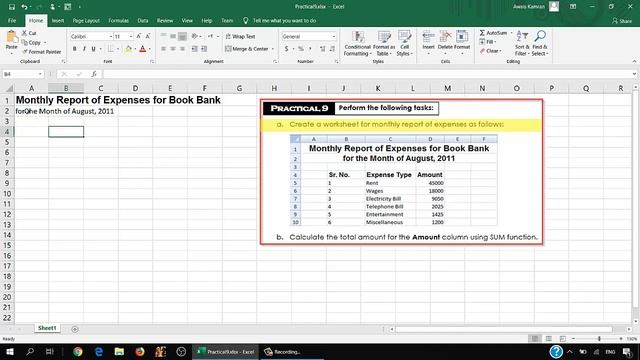Click Increase Decimal icon
Image resolution: width=640 pixels, height=360 pixels.
(x=322, y=49)
